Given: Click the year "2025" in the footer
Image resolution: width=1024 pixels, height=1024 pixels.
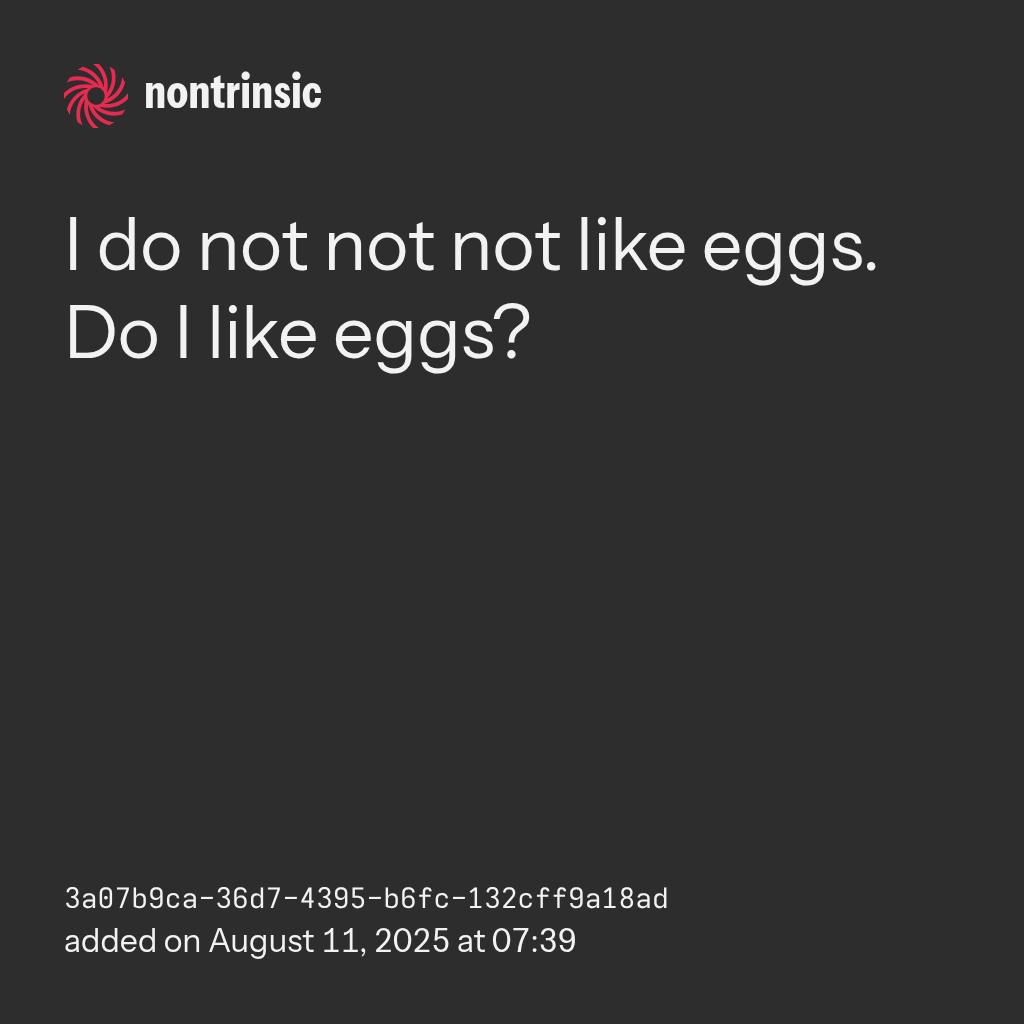Looking at the screenshot, I should 411,941.
